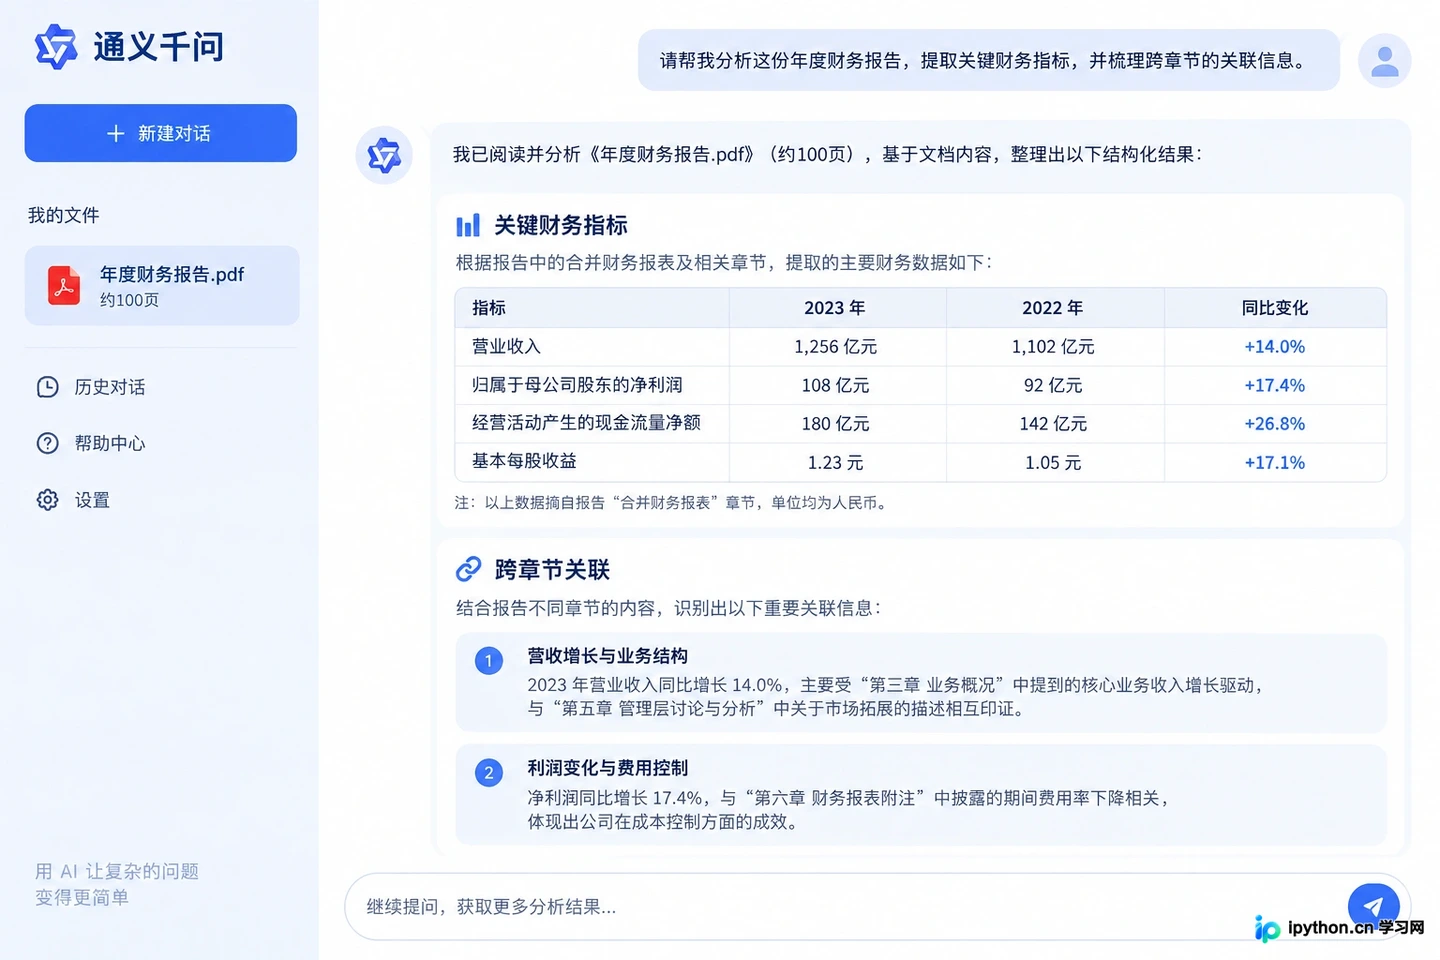Click the number 2 circle badge
1440x960 pixels.
pyautogui.click(x=489, y=772)
